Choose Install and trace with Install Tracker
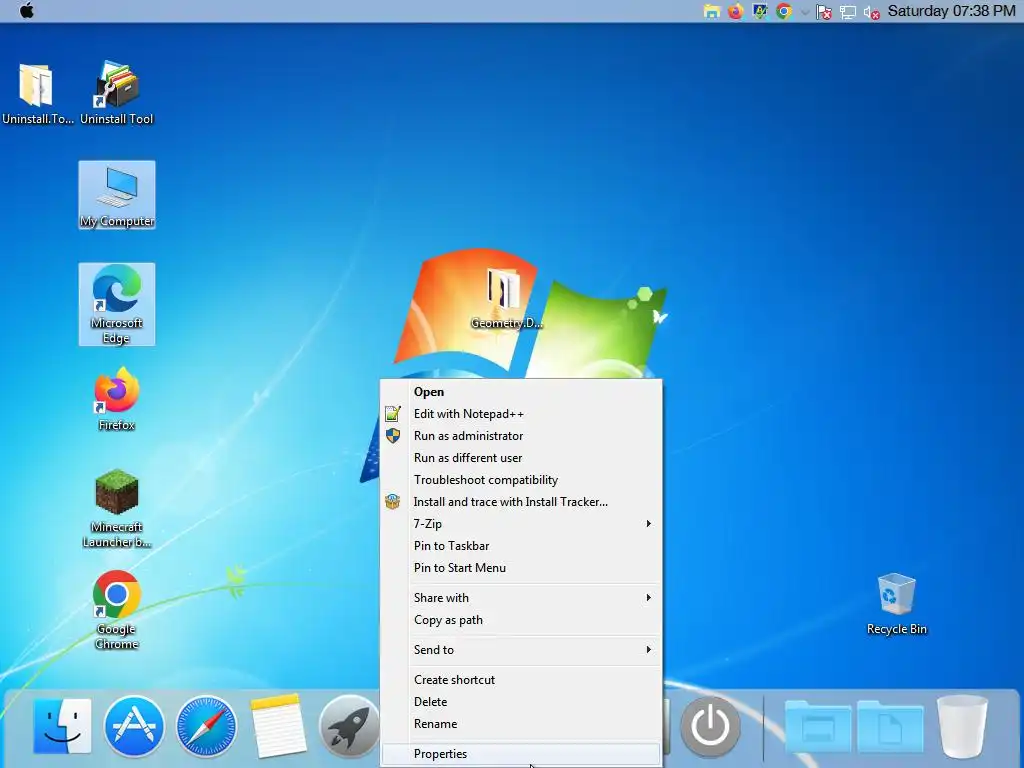 [521, 502]
